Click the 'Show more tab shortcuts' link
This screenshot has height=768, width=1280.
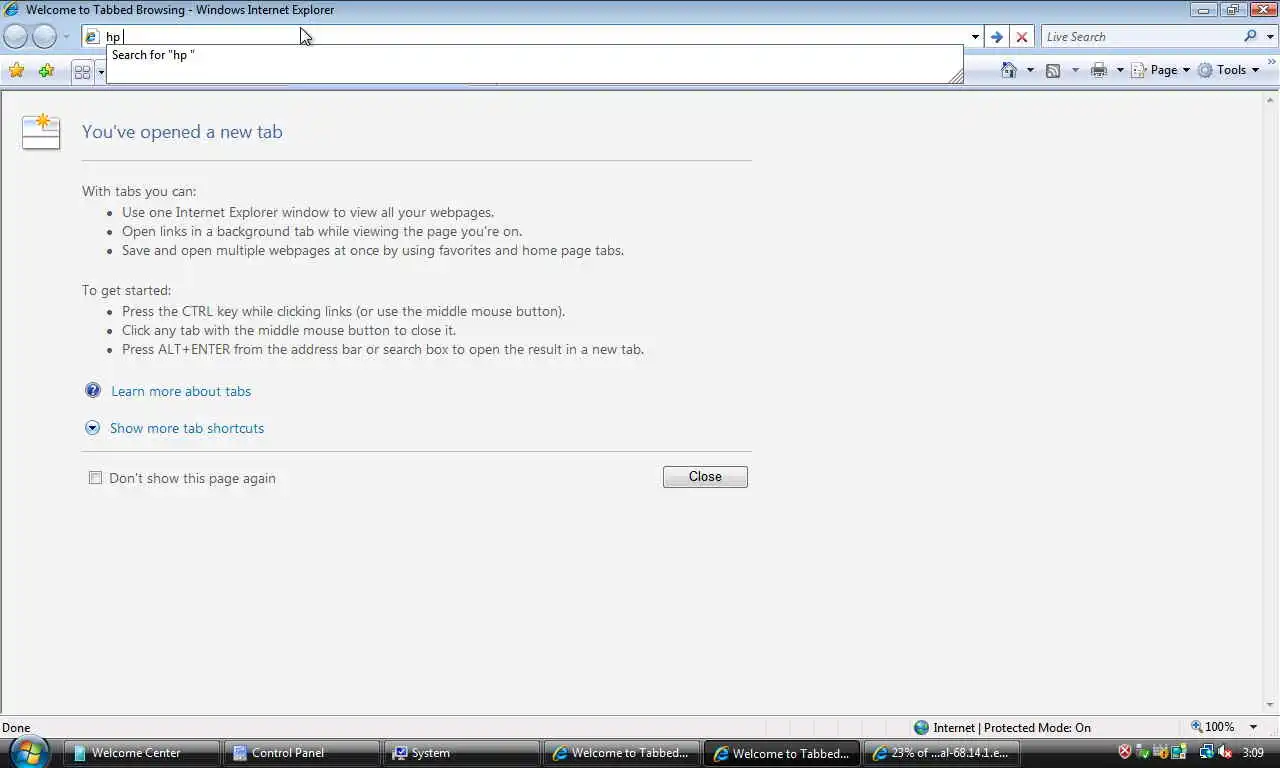click(187, 428)
